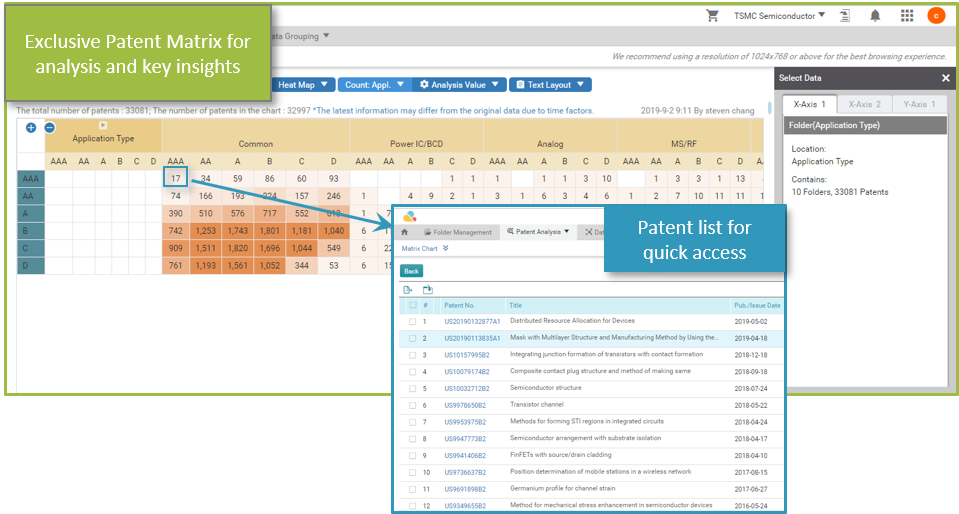
Task: Open the document list icon beside TSMC Semiconductor
Action: pyautogui.click(x=845, y=15)
